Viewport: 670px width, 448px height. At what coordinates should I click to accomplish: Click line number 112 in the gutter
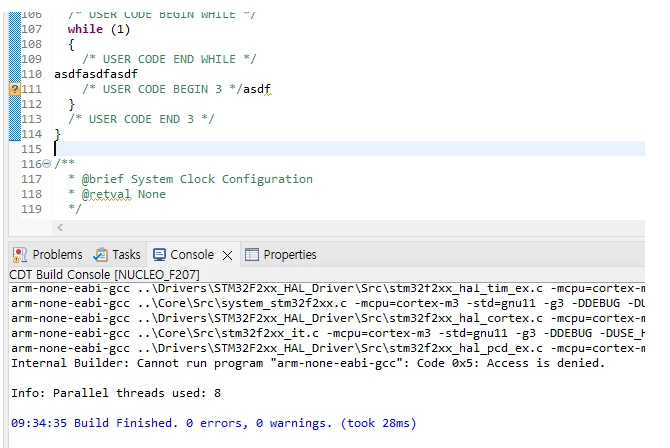point(32,104)
